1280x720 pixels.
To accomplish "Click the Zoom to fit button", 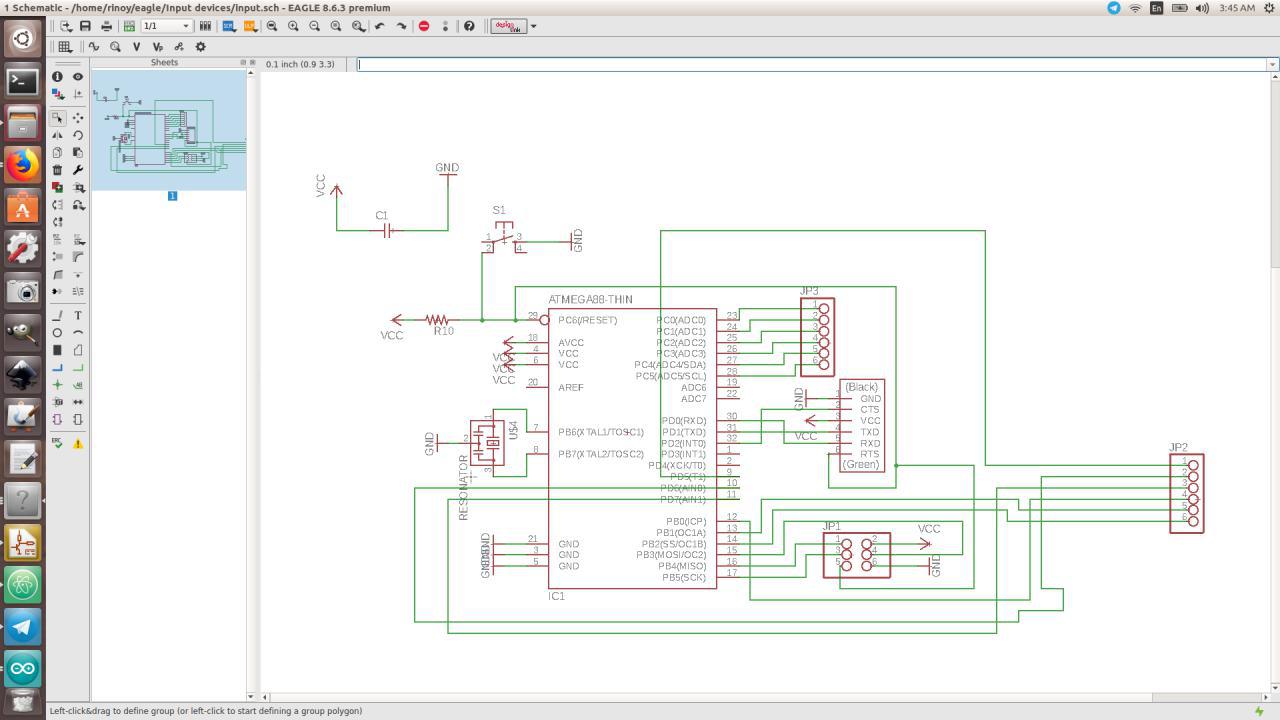I will [272, 26].
